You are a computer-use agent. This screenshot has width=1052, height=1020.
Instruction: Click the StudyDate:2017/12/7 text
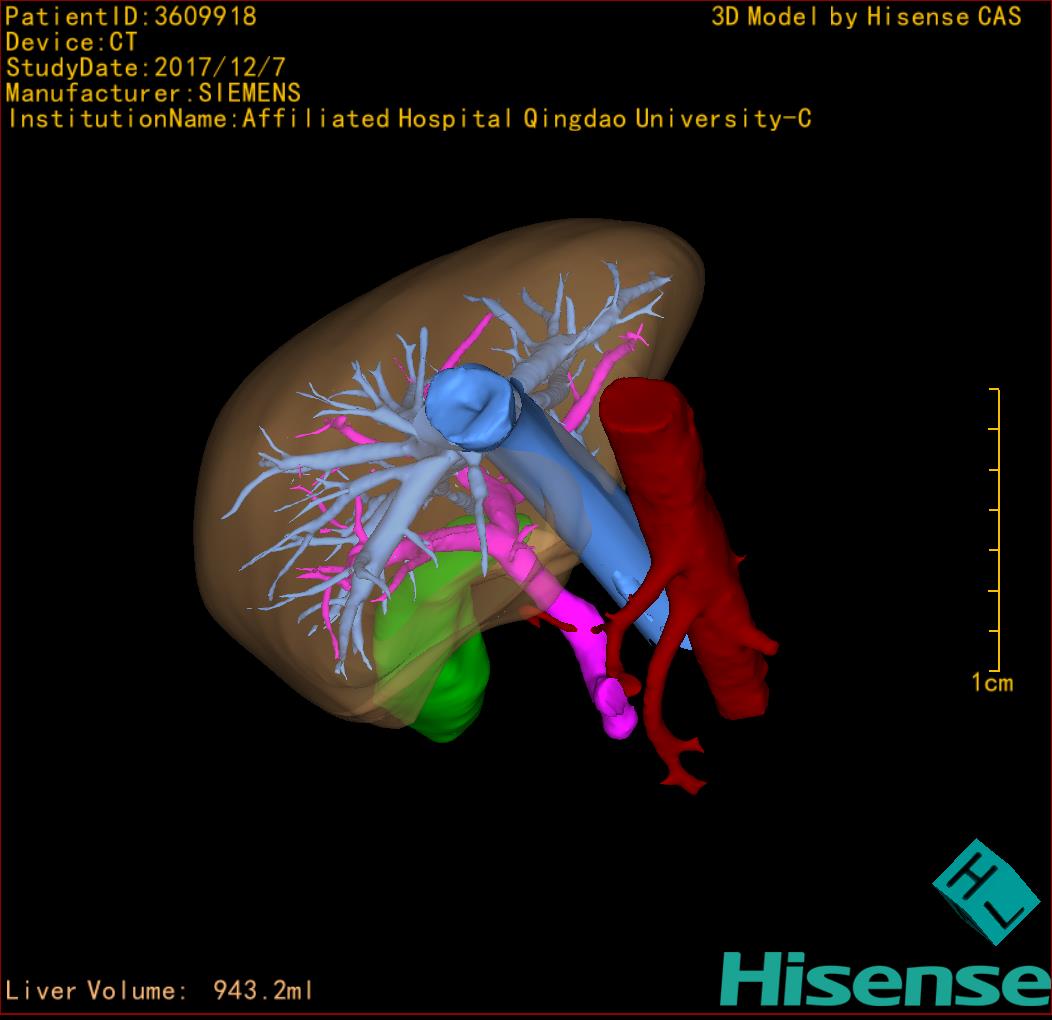point(146,67)
